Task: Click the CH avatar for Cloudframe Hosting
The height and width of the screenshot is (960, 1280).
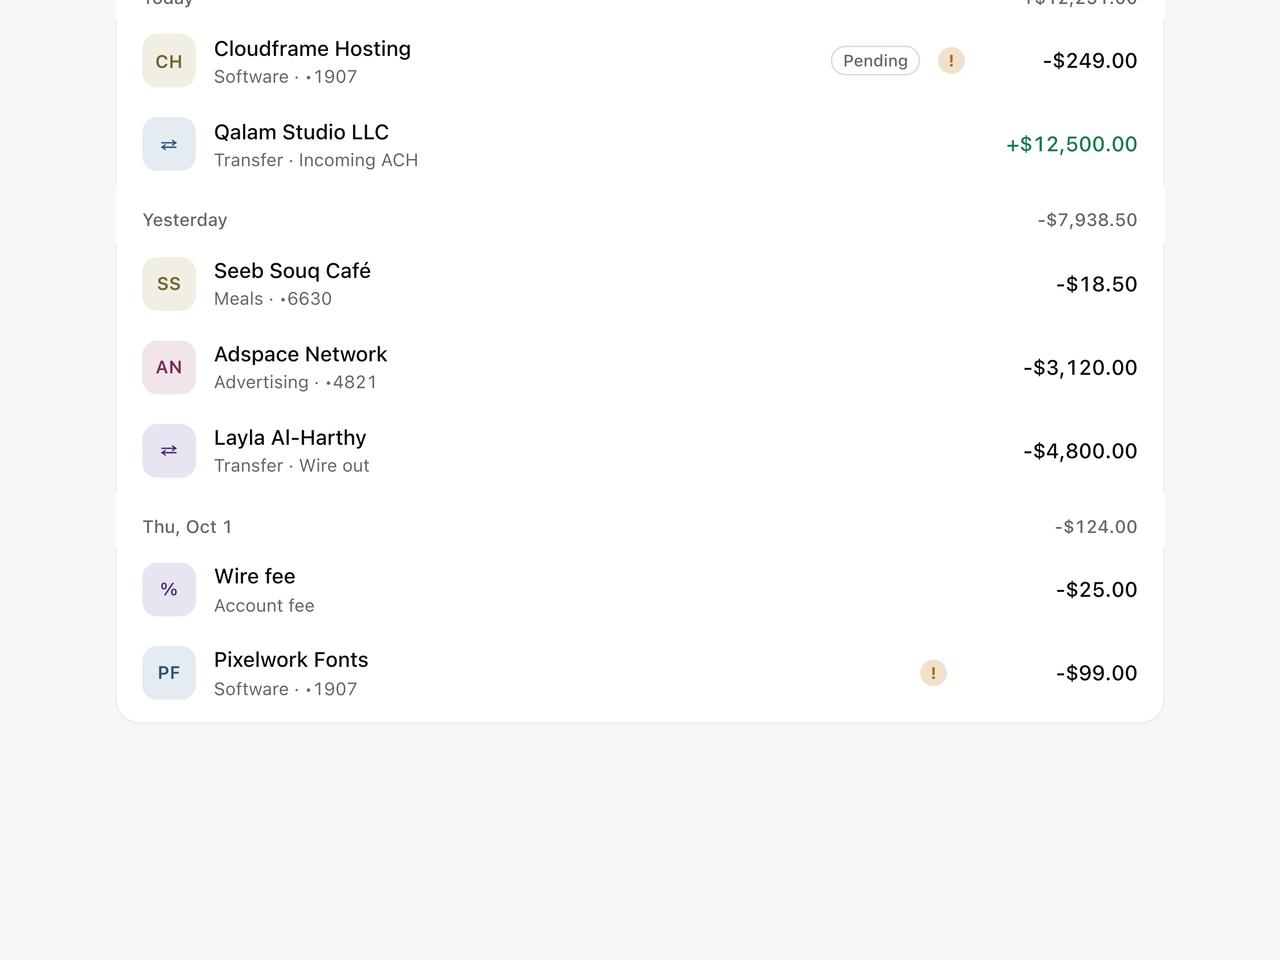Action: click(x=169, y=61)
